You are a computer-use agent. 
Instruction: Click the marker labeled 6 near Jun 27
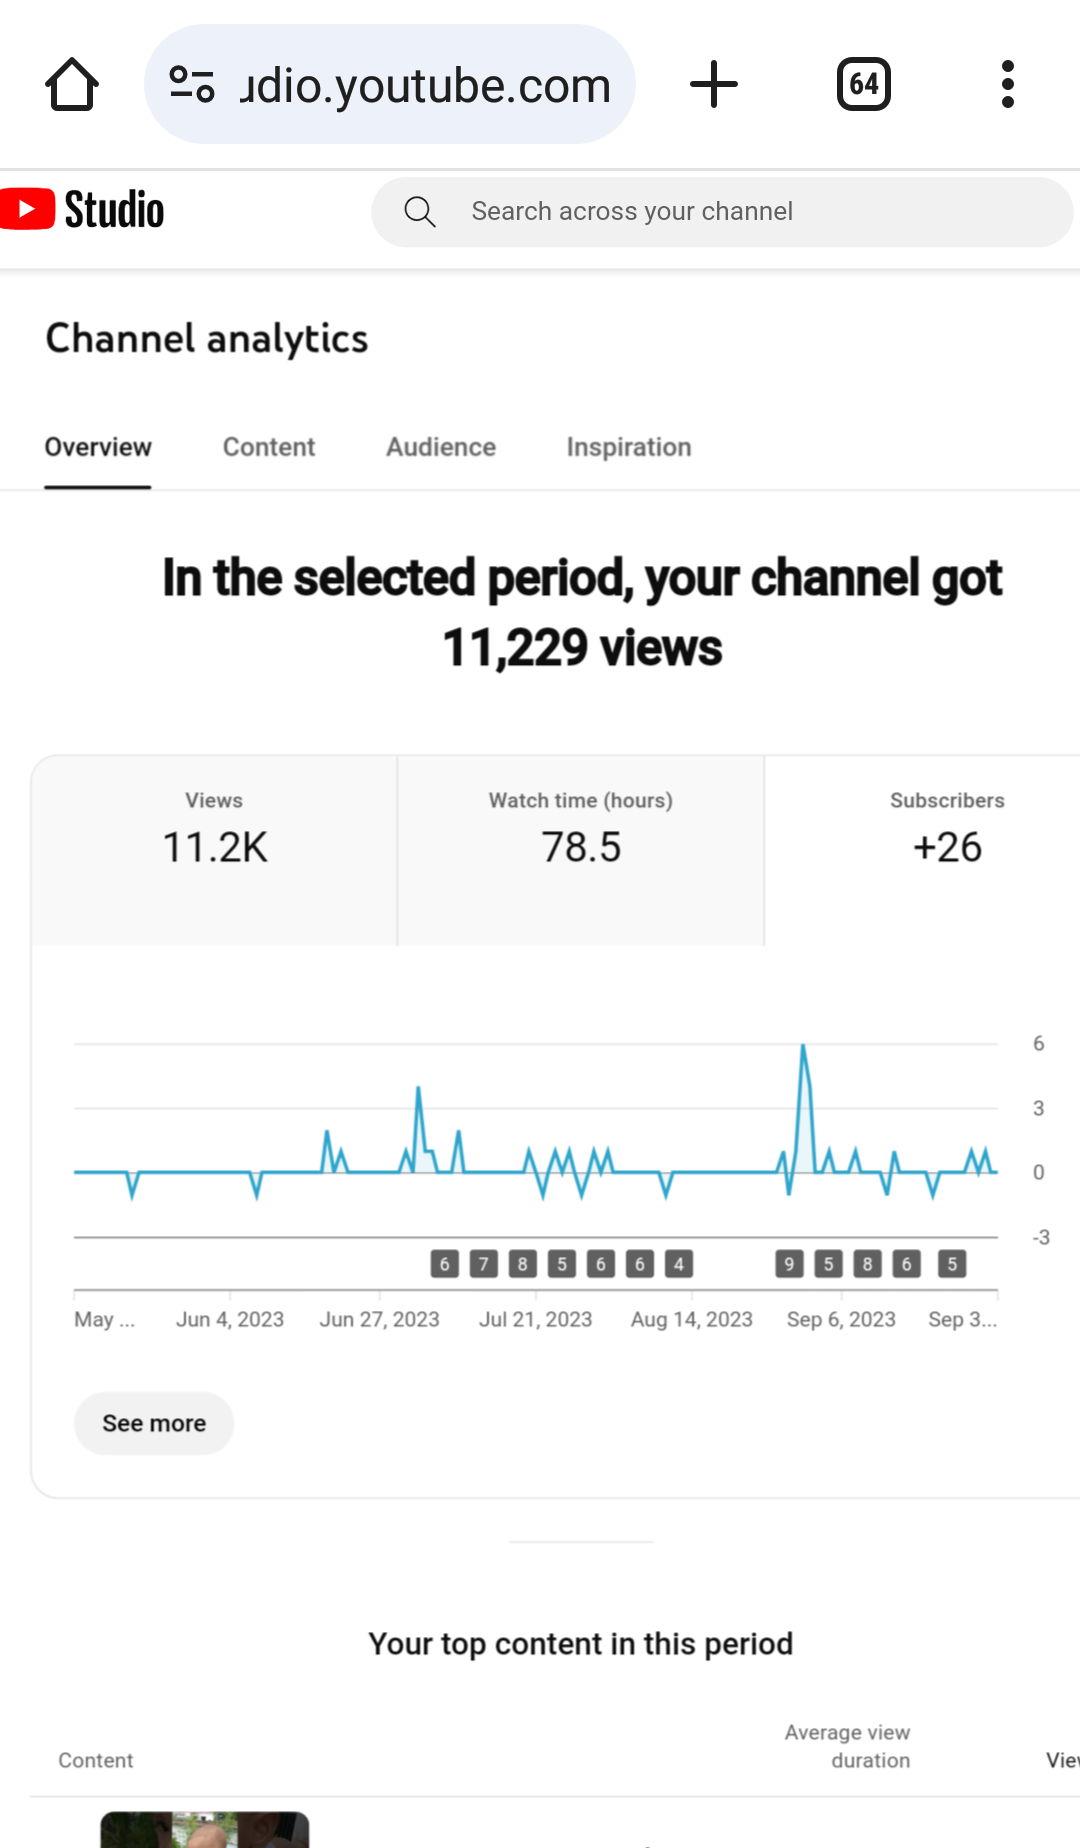click(x=443, y=1264)
